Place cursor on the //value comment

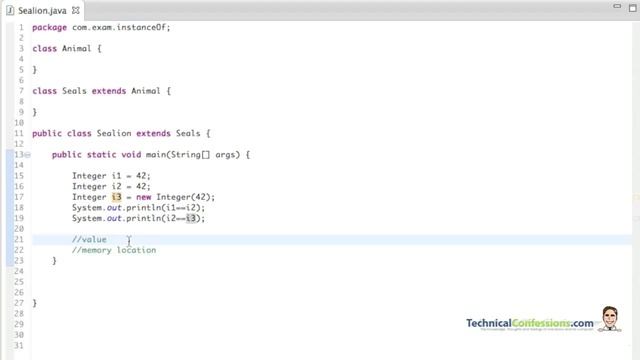tap(89, 240)
